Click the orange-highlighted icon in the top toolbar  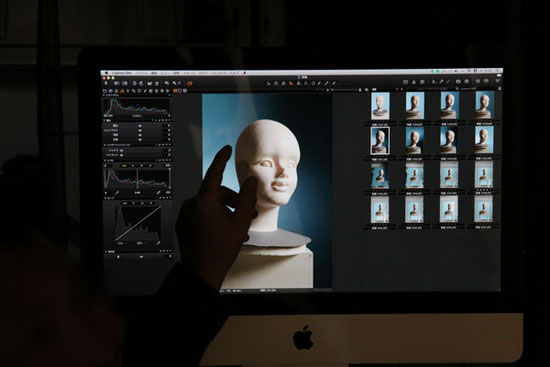189,84
